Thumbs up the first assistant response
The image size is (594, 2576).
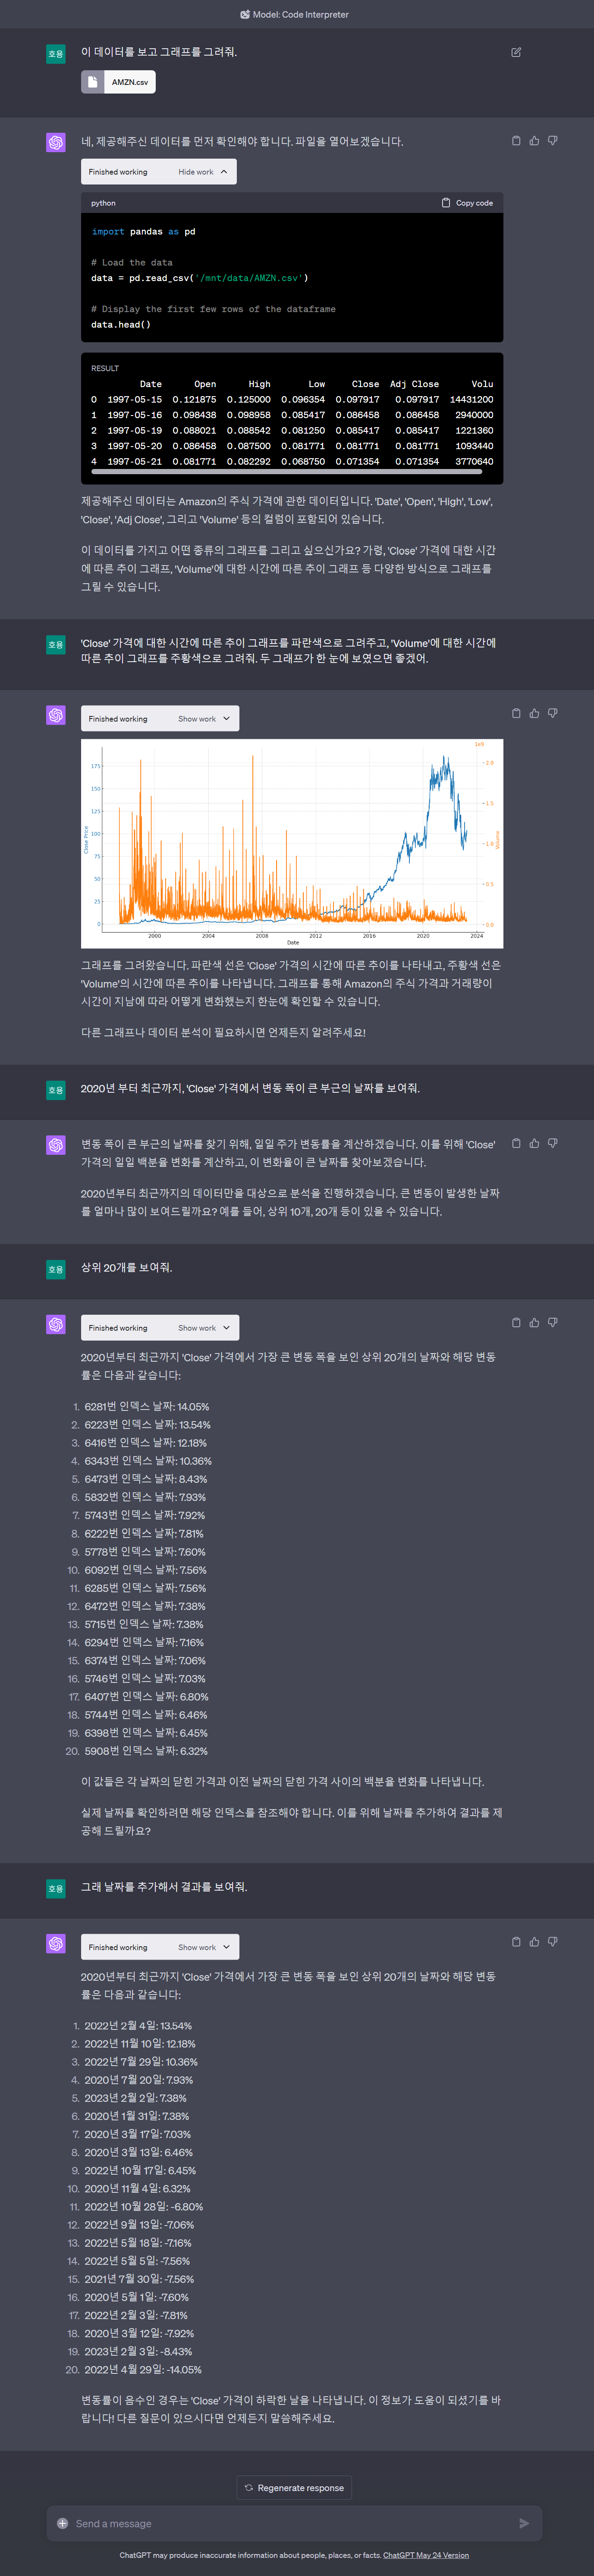(x=534, y=141)
